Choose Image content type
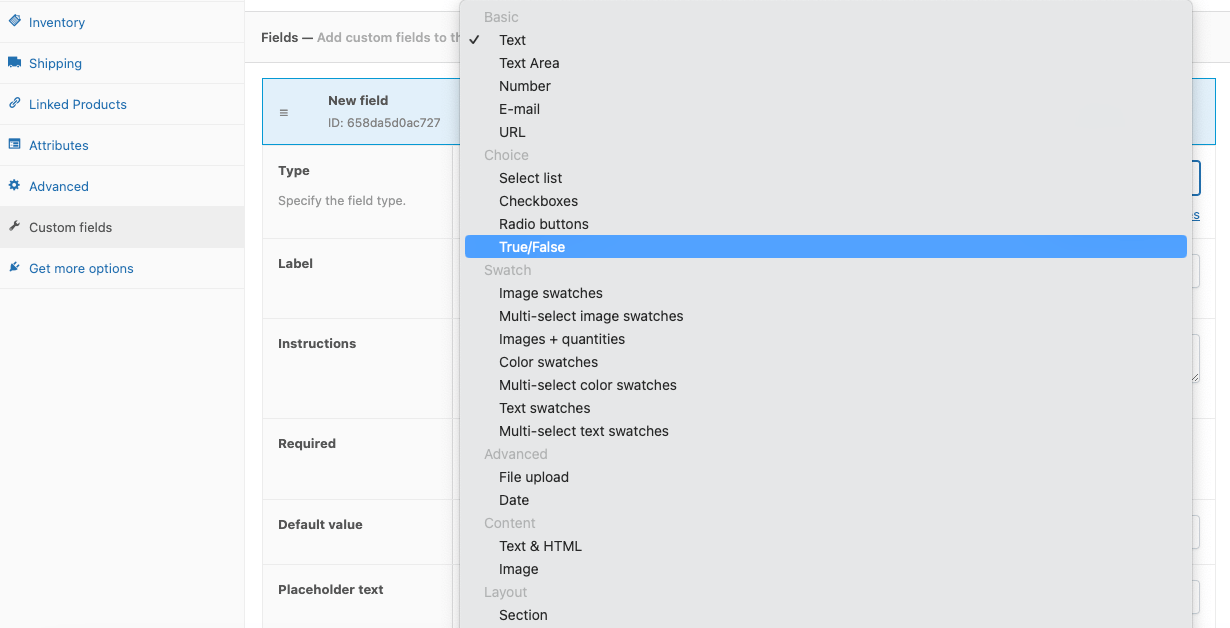 click(826, 569)
